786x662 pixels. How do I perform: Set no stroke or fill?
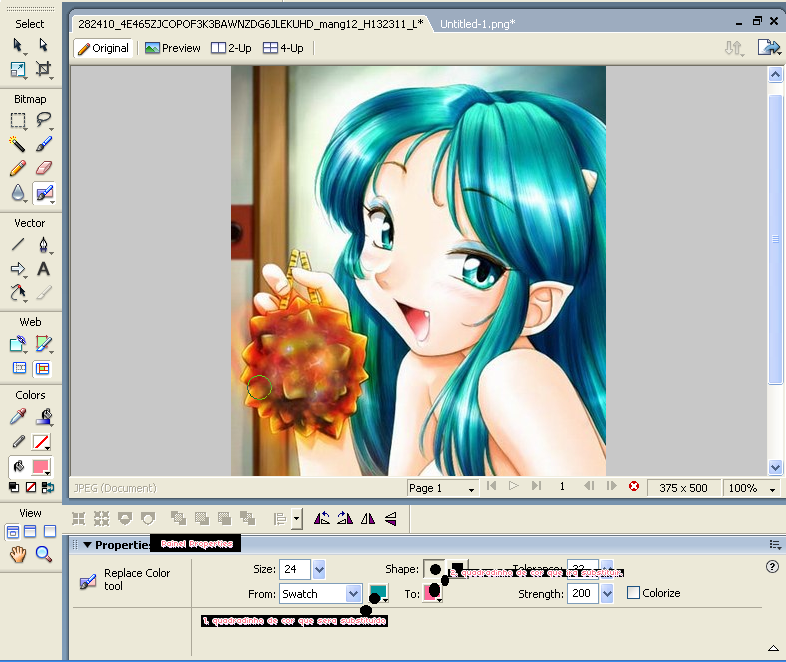click(x=31, y=487)
